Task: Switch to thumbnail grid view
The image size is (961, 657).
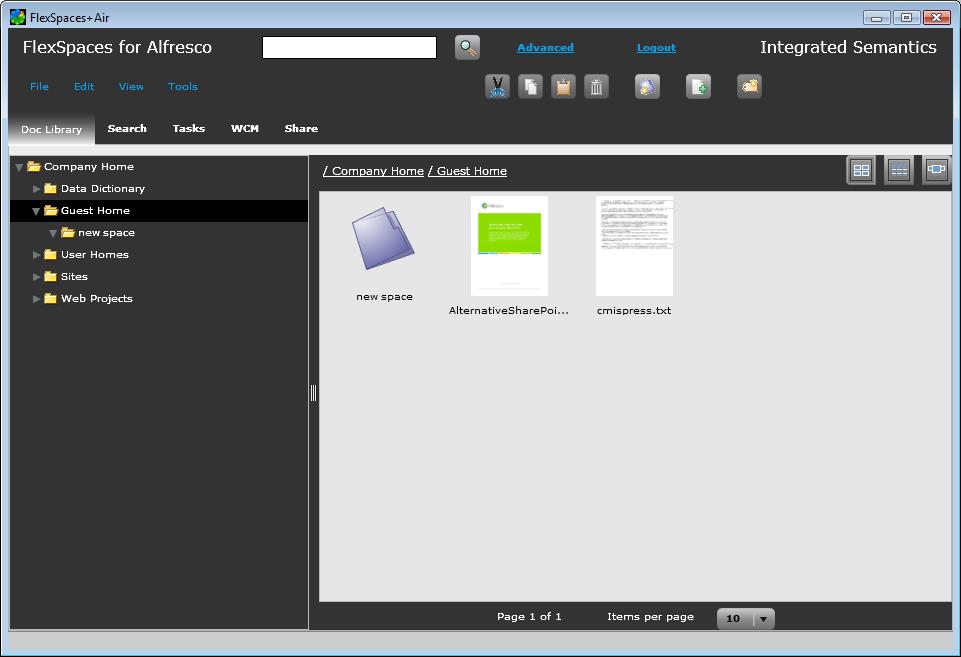Action: 861,170
